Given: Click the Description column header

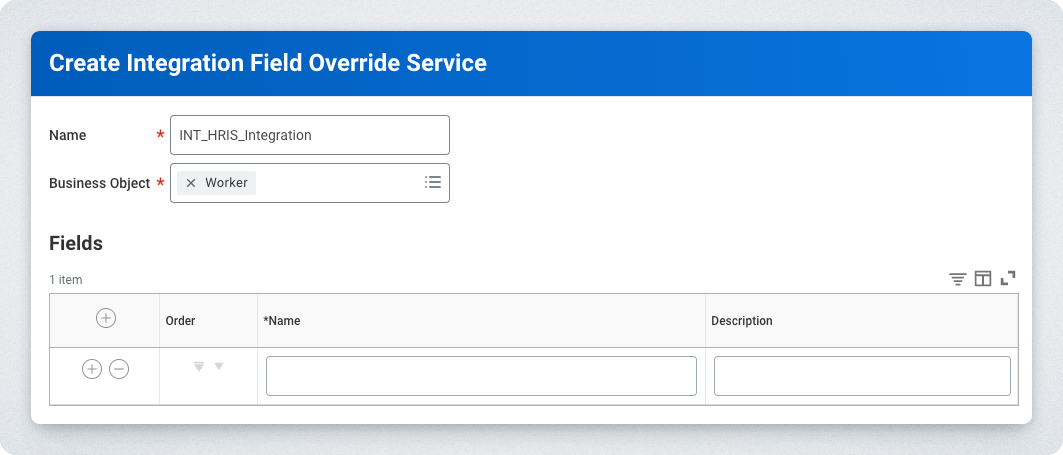Looking at the screenshot, I should coord(741,321).
